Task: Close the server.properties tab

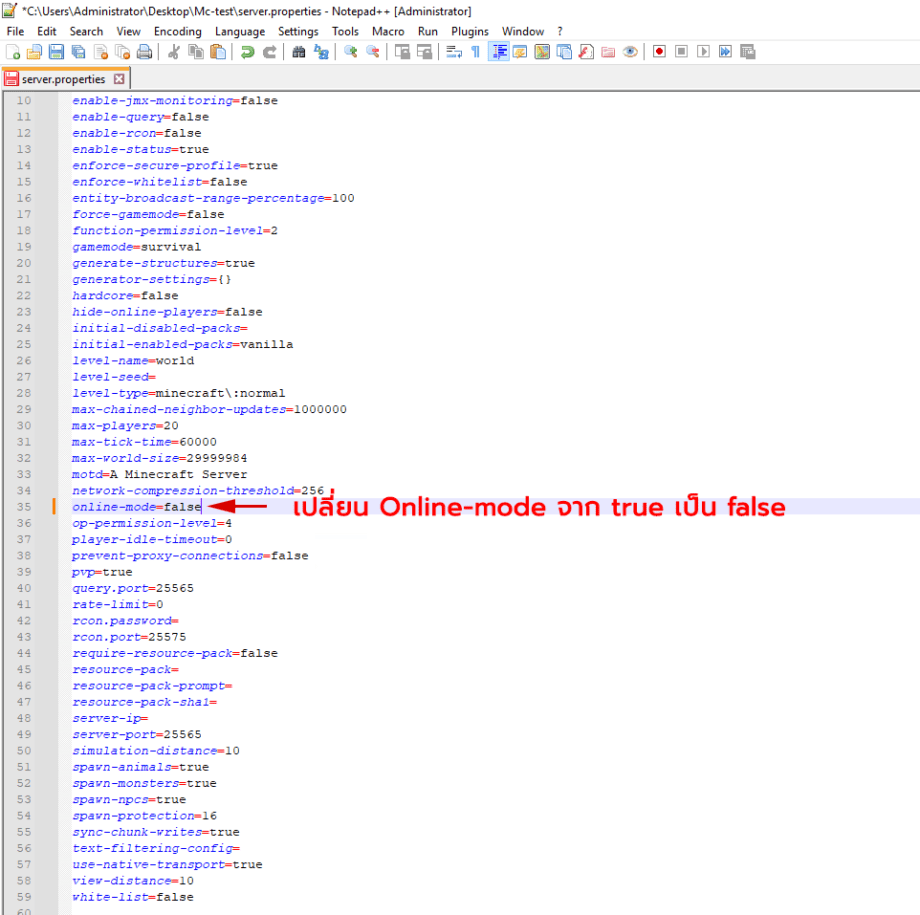Action: tap(119, 78)
